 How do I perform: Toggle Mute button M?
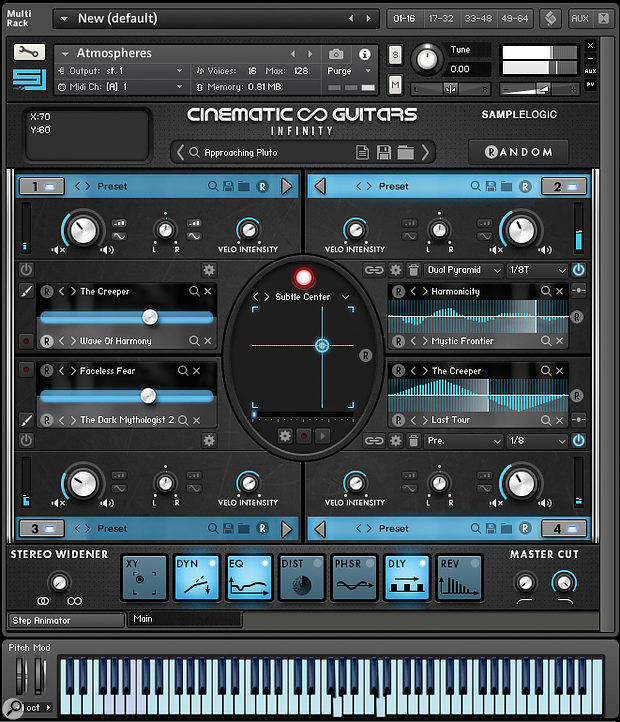point(395,85)
